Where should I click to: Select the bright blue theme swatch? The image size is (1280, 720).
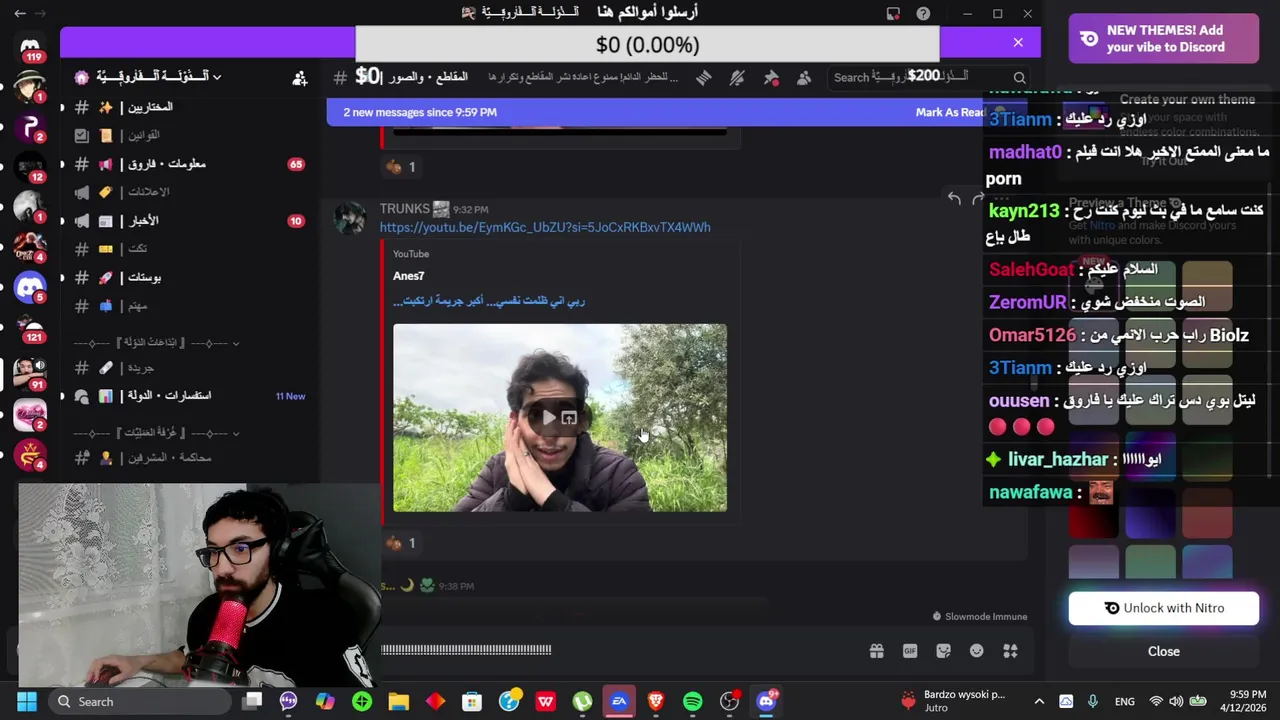(x=1207, y=563)
